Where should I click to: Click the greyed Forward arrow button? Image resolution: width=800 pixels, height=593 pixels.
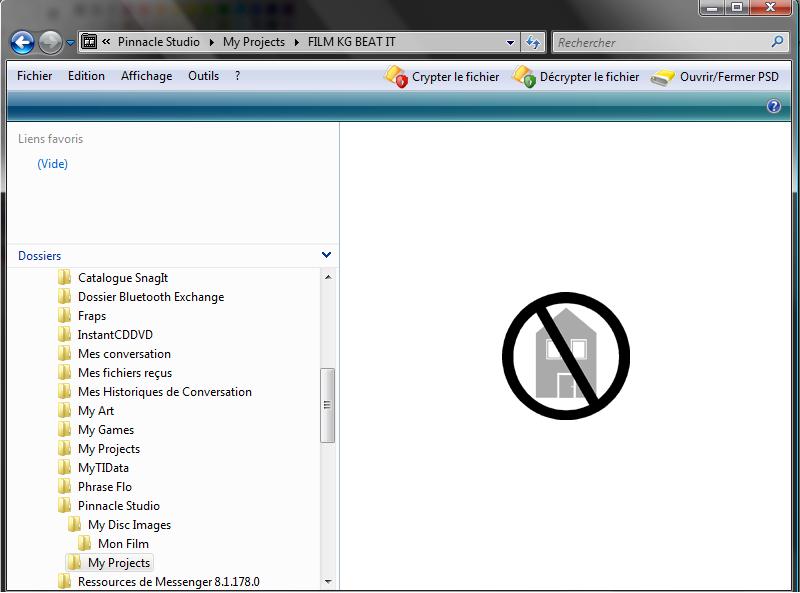coord(50,42)
